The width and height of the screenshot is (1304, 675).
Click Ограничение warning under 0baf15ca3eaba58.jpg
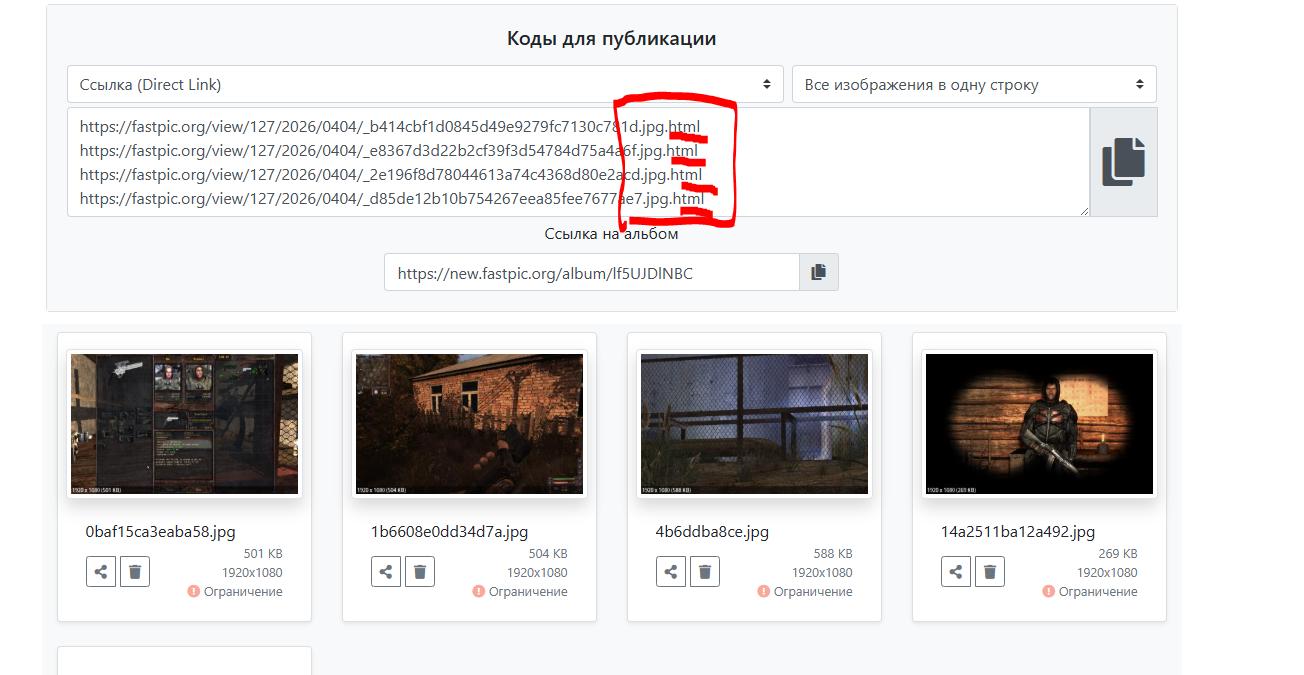[236, 592]
